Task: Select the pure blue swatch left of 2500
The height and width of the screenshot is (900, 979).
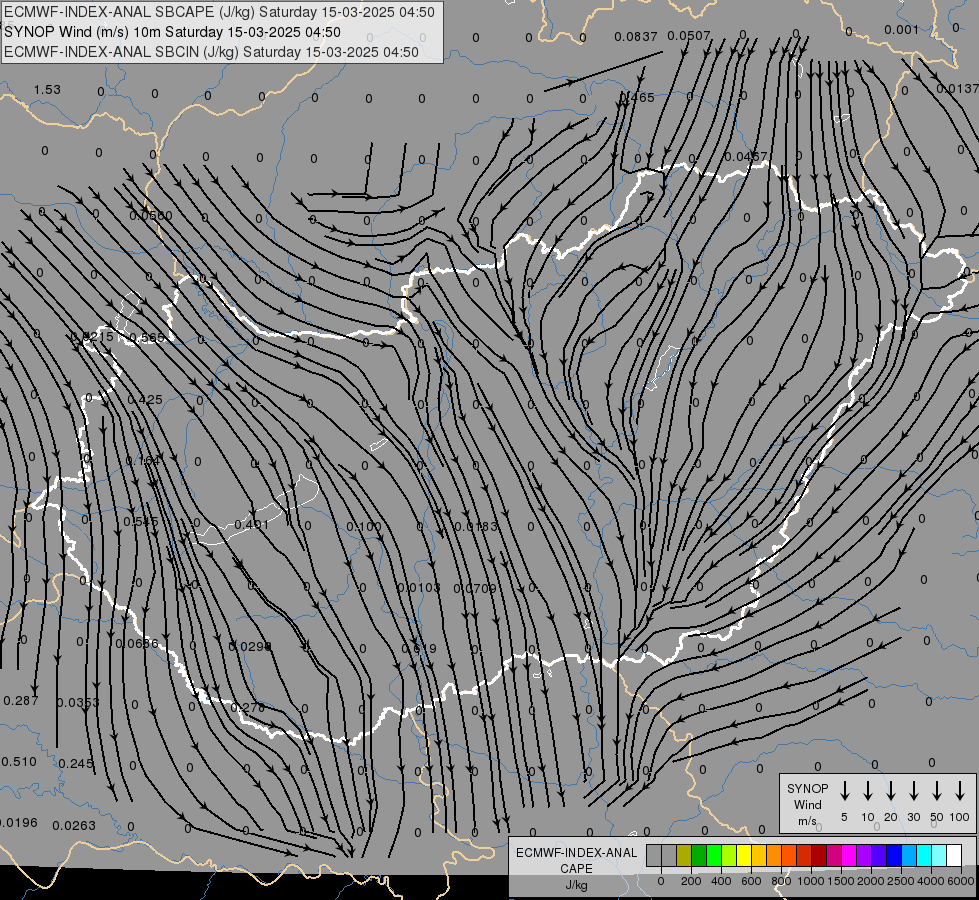Action: pos(894,856)
